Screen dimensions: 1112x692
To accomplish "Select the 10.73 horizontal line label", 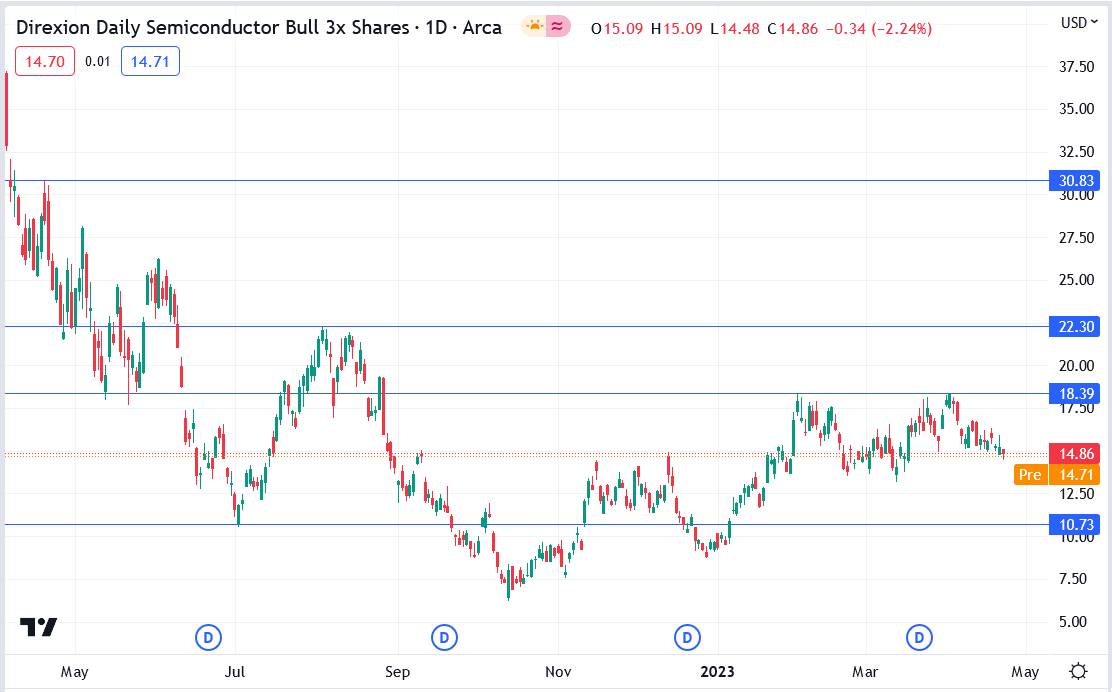I will tap(1074, 525).
